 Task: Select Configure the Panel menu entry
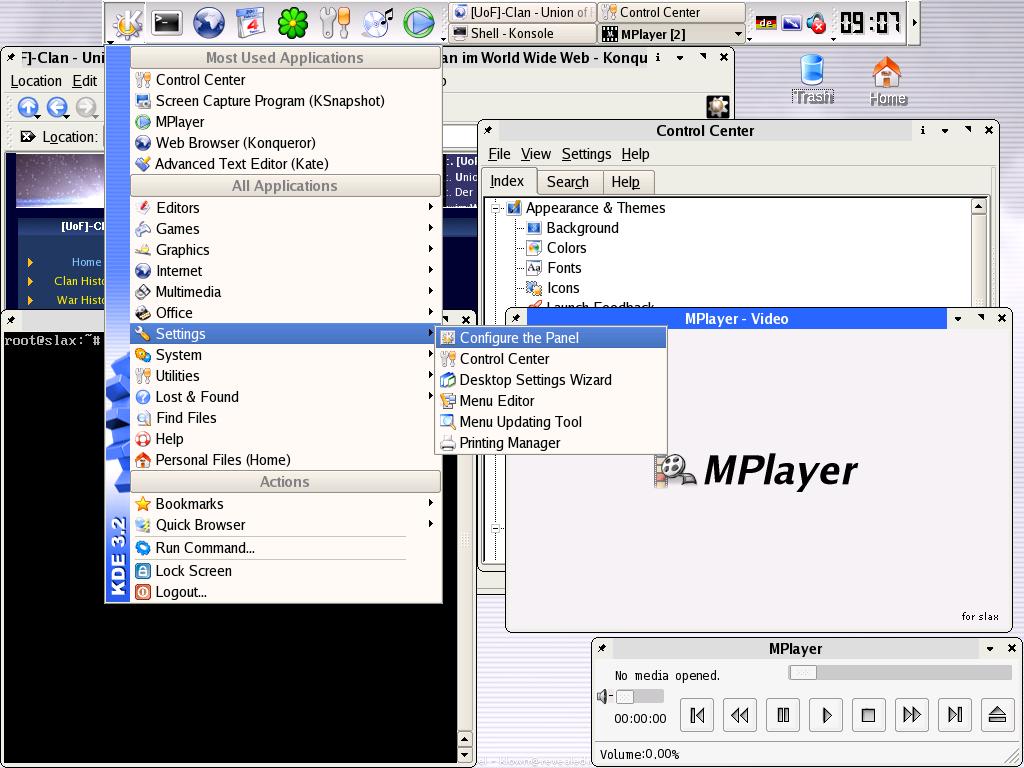tap(519, 338)
